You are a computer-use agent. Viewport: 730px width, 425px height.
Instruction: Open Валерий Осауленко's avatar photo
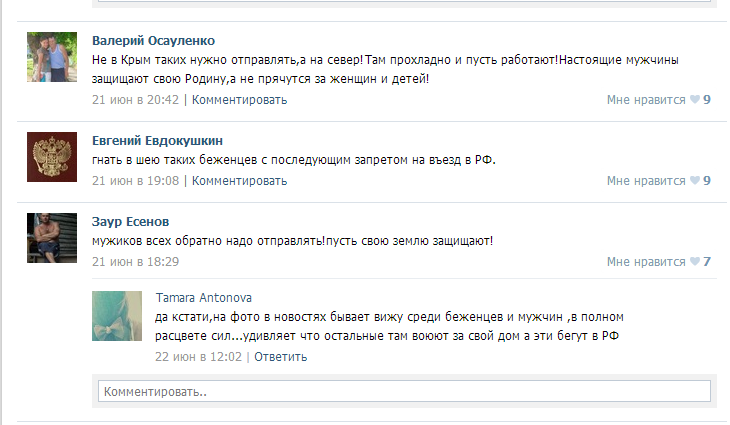tap(52, 57)
